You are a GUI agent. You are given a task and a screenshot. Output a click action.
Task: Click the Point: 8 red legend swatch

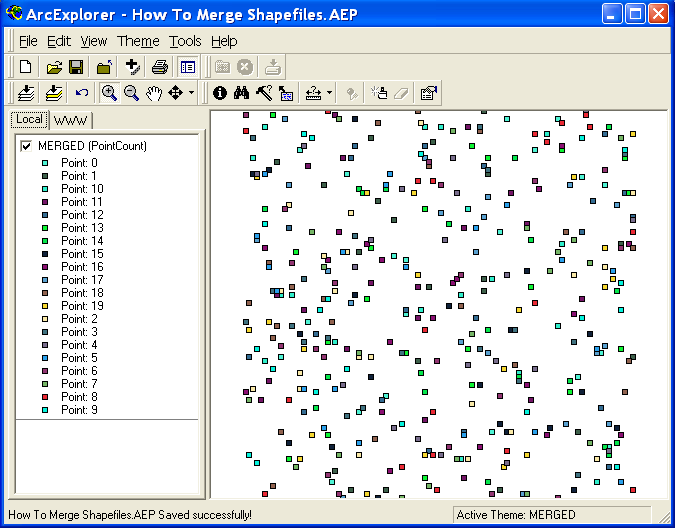[x=45, y=397]
